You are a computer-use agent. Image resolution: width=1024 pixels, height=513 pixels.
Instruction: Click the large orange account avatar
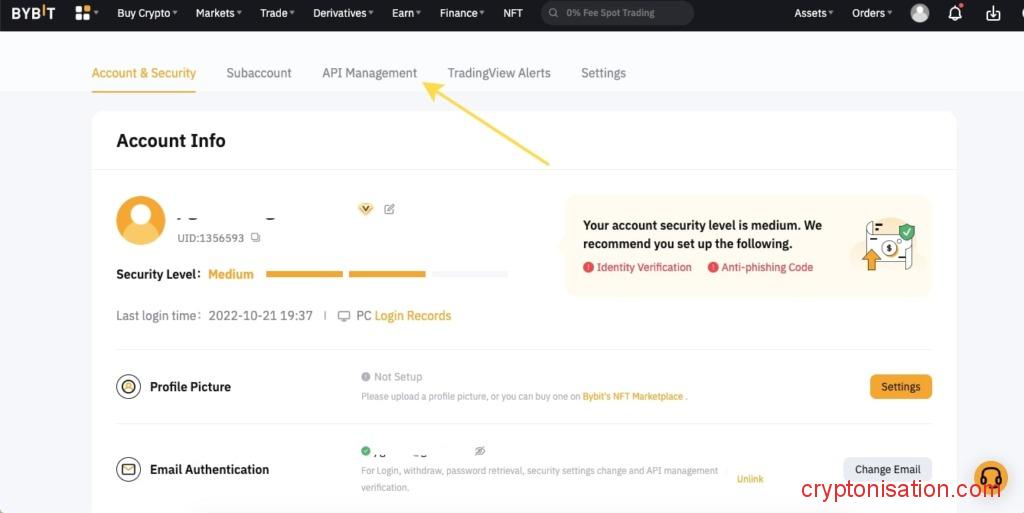point(140,221)
